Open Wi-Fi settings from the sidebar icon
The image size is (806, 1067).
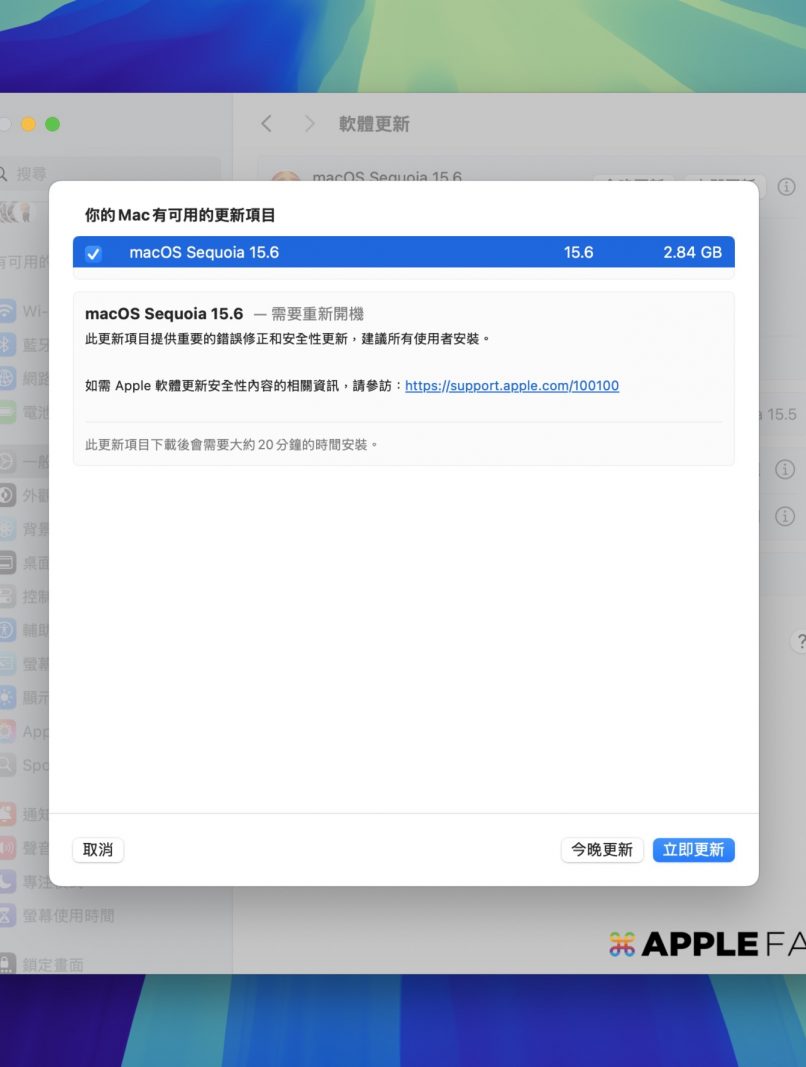8,311
